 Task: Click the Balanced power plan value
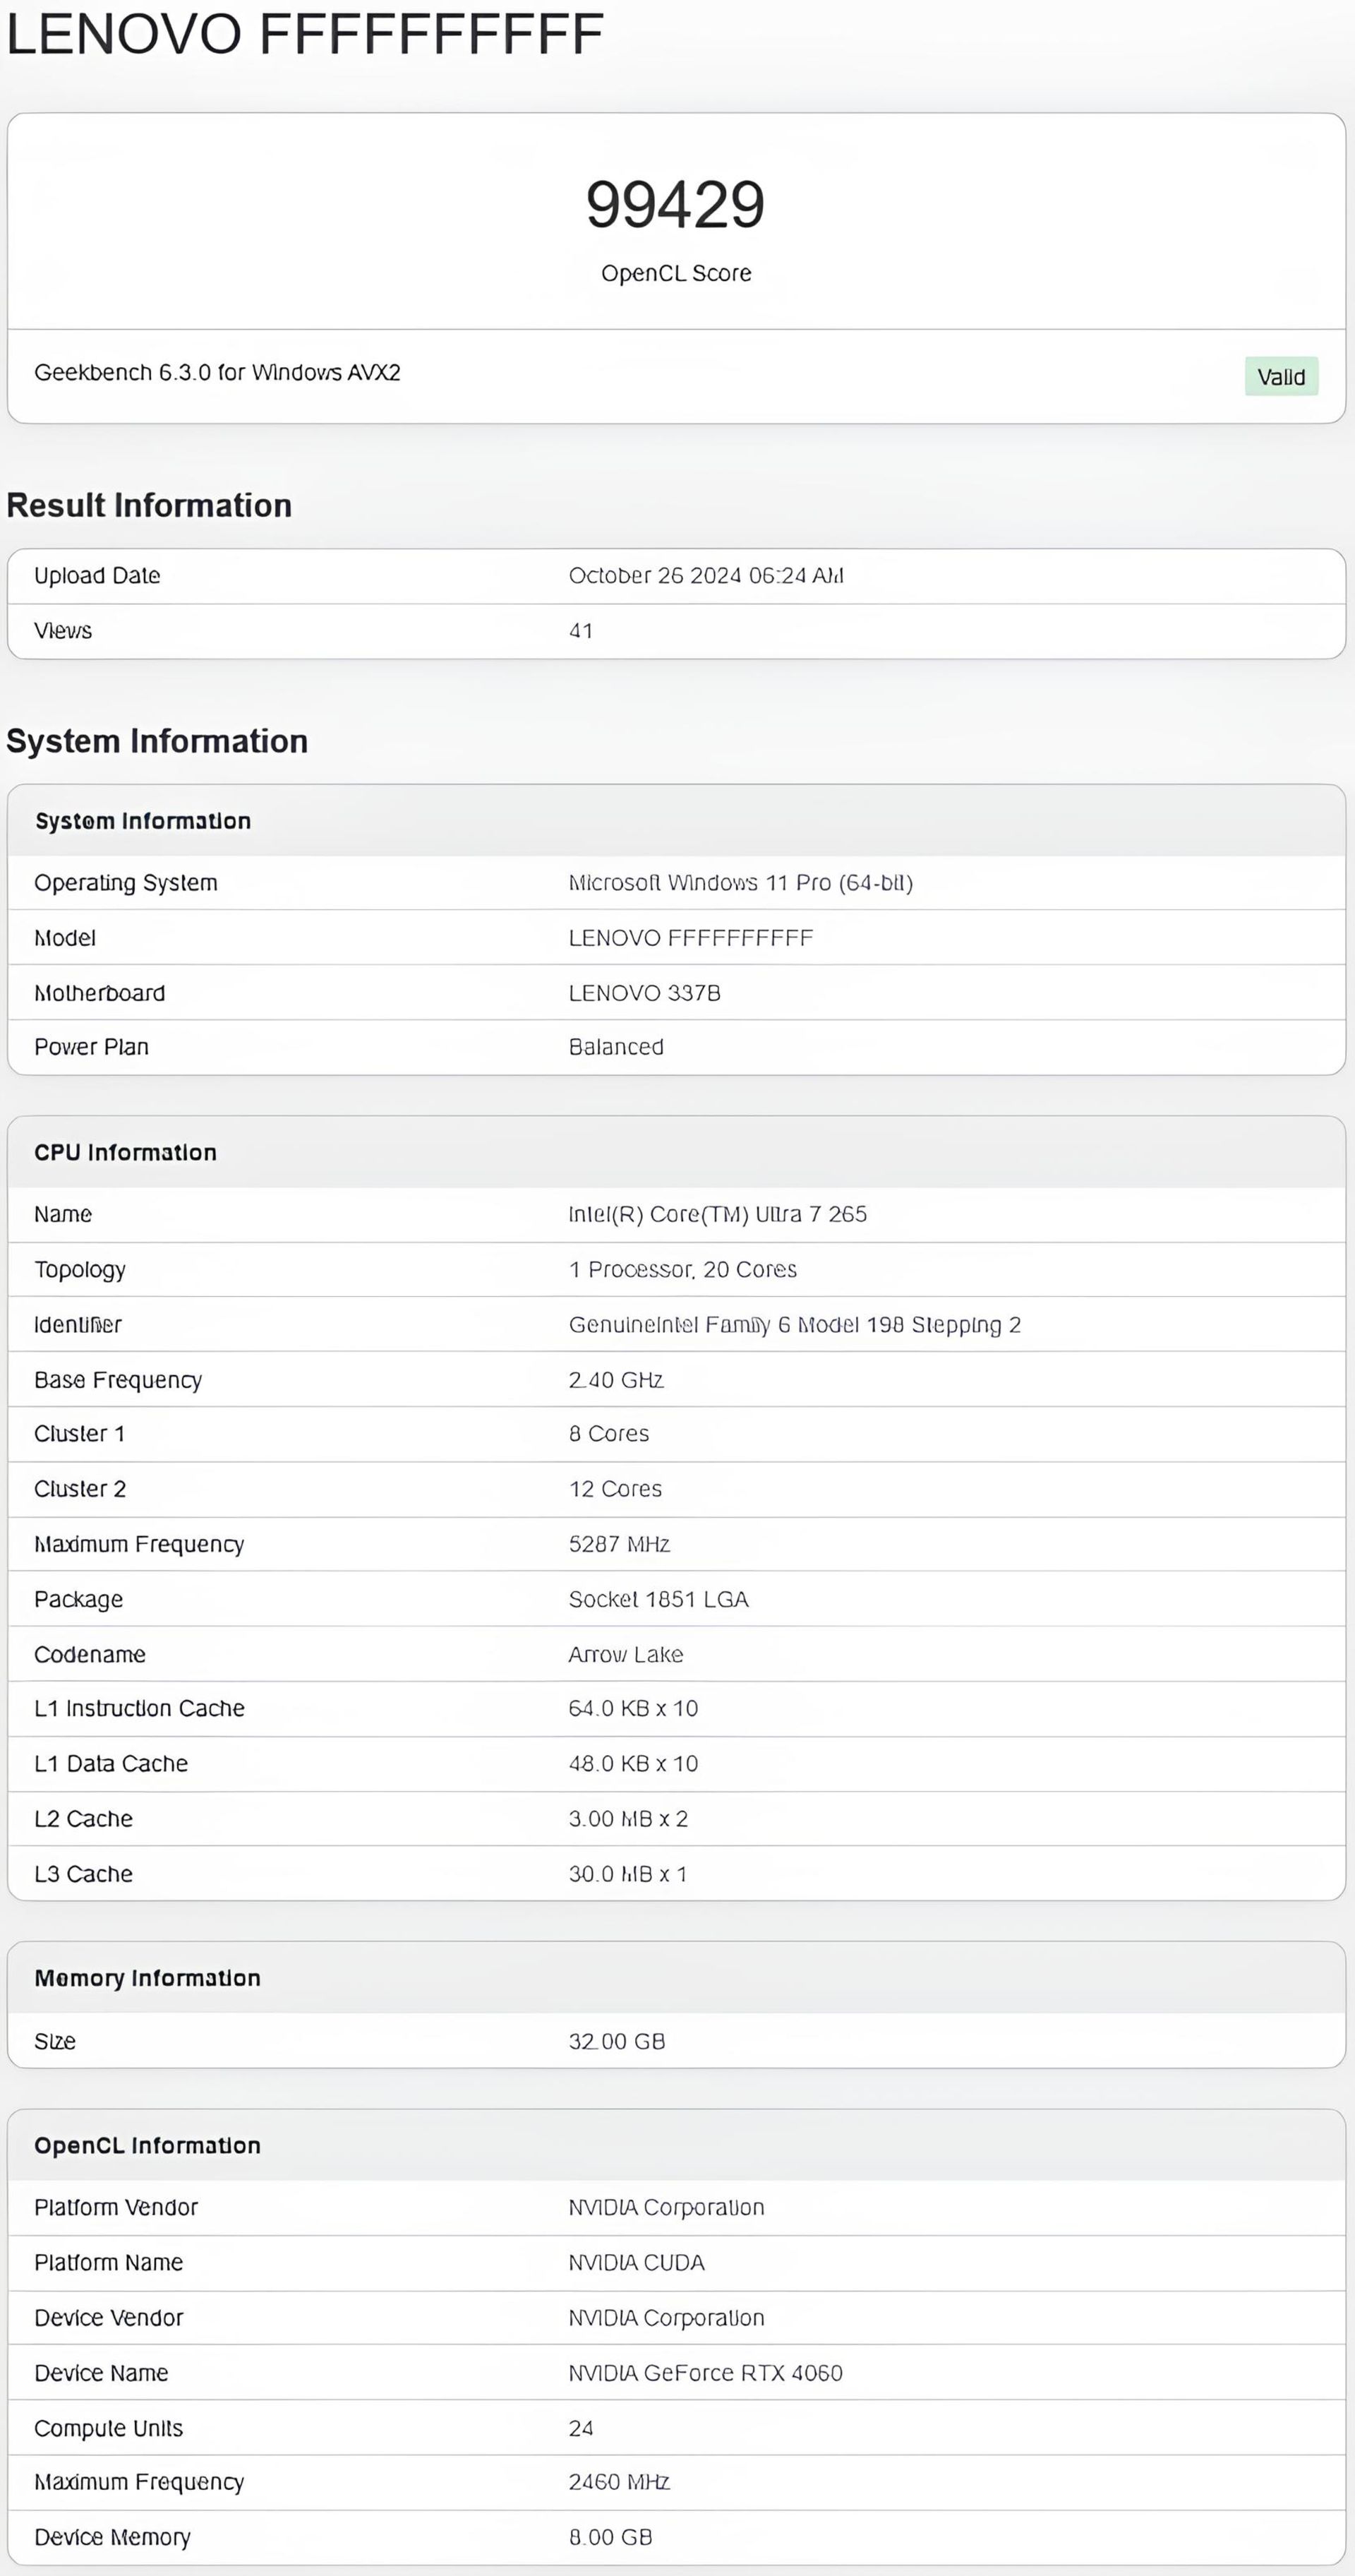coord(616,1047)
